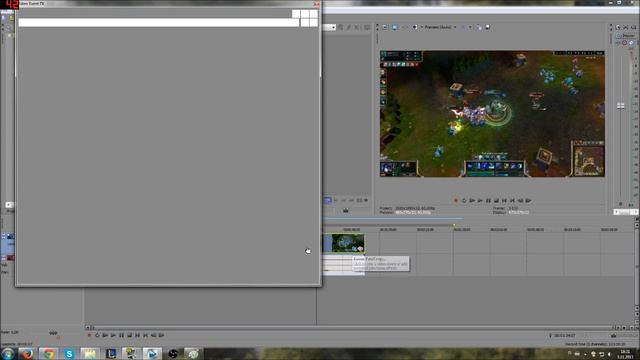
Task: Click Go to End under the video preview
Action: [x=512, y=200]
